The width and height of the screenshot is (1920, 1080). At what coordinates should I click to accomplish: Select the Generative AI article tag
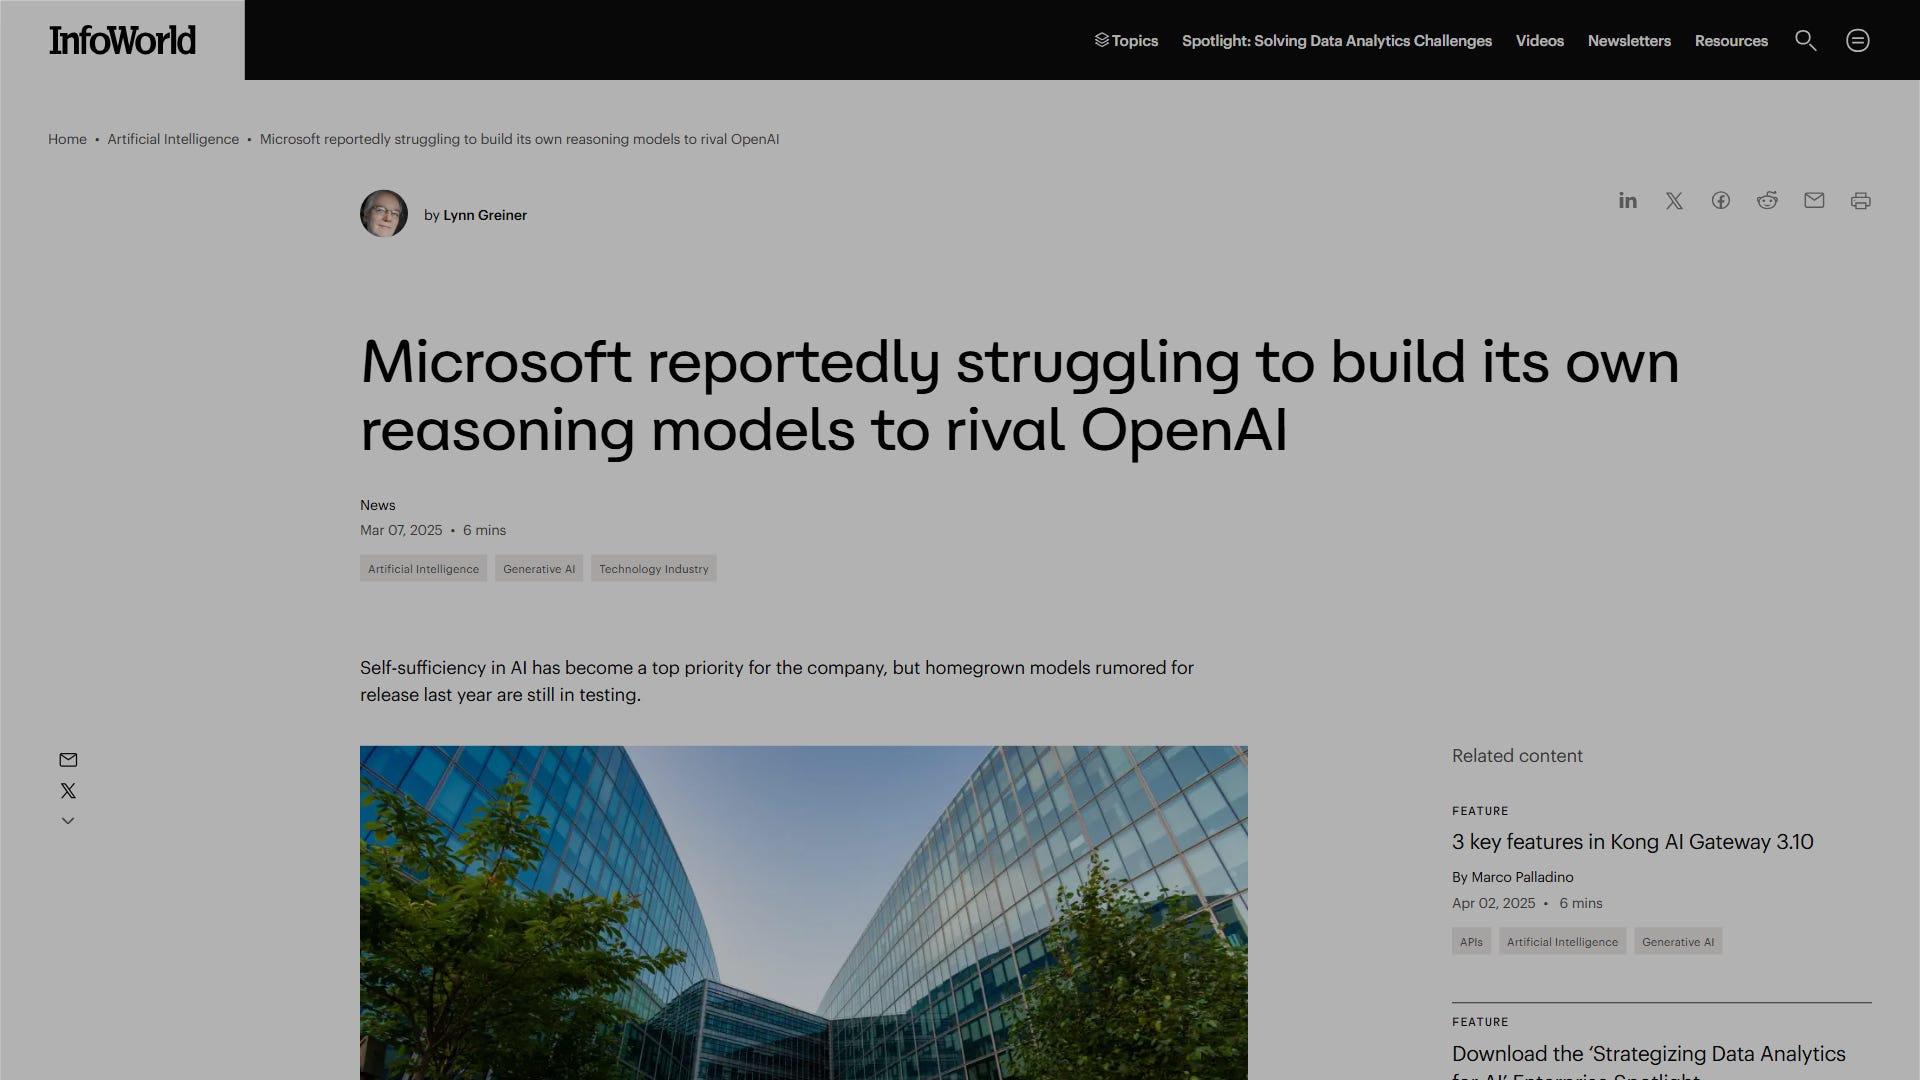point(539,569)
